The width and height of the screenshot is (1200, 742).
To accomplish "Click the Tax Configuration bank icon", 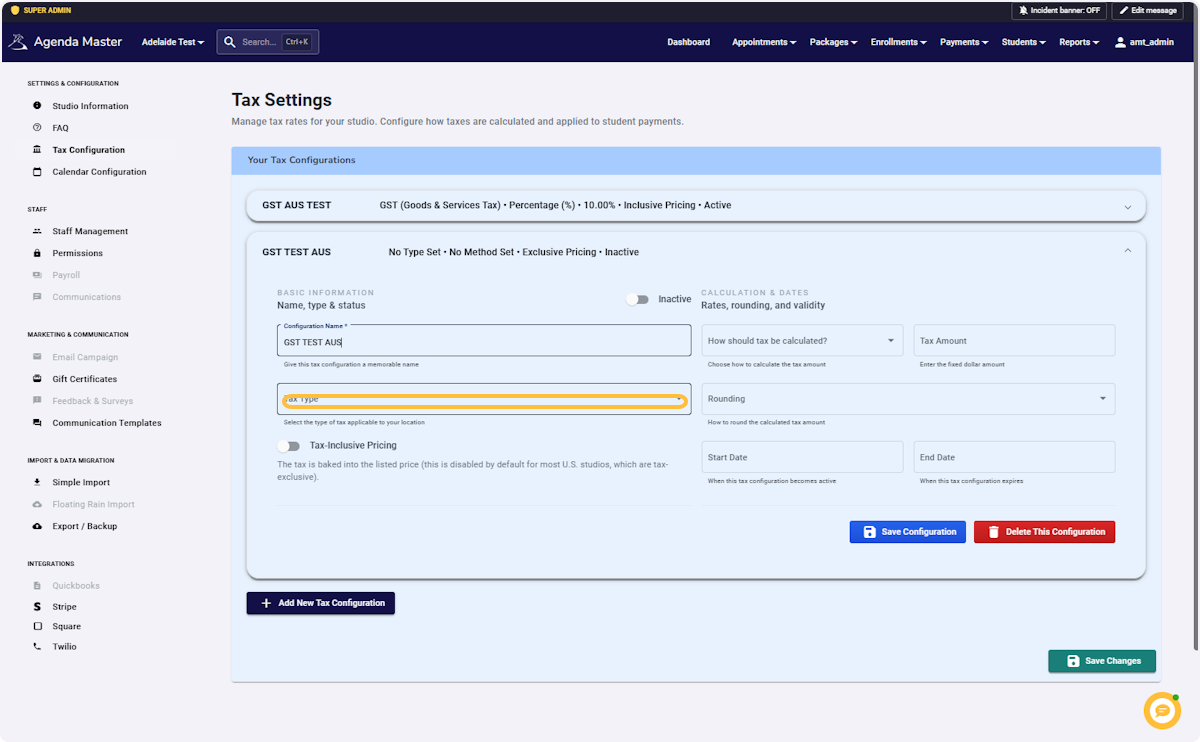I will point(37,150).
